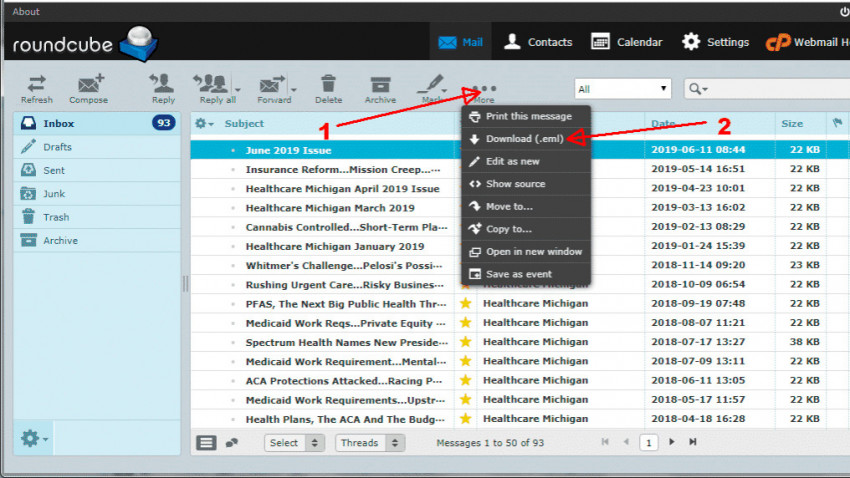Sort messages by Size column
The height and width of the screenshot is (478, 850).
tap(792, 124)
